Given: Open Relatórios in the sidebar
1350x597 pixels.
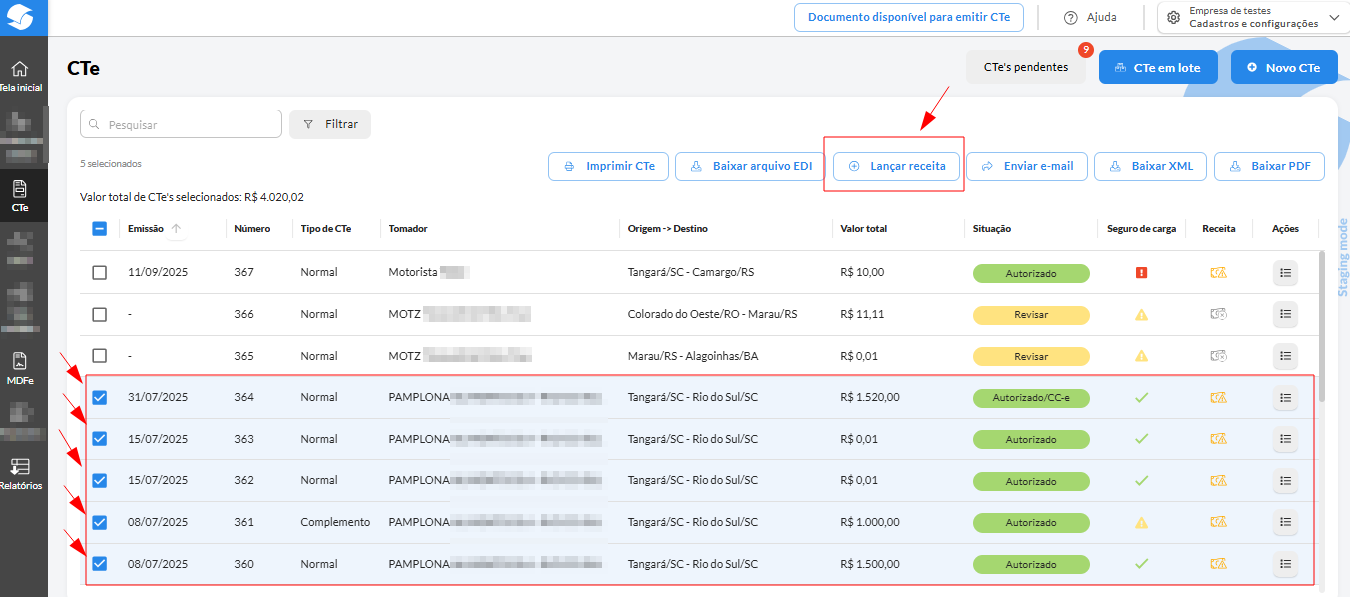Looking at the screenshot, I should pos(20,473).
